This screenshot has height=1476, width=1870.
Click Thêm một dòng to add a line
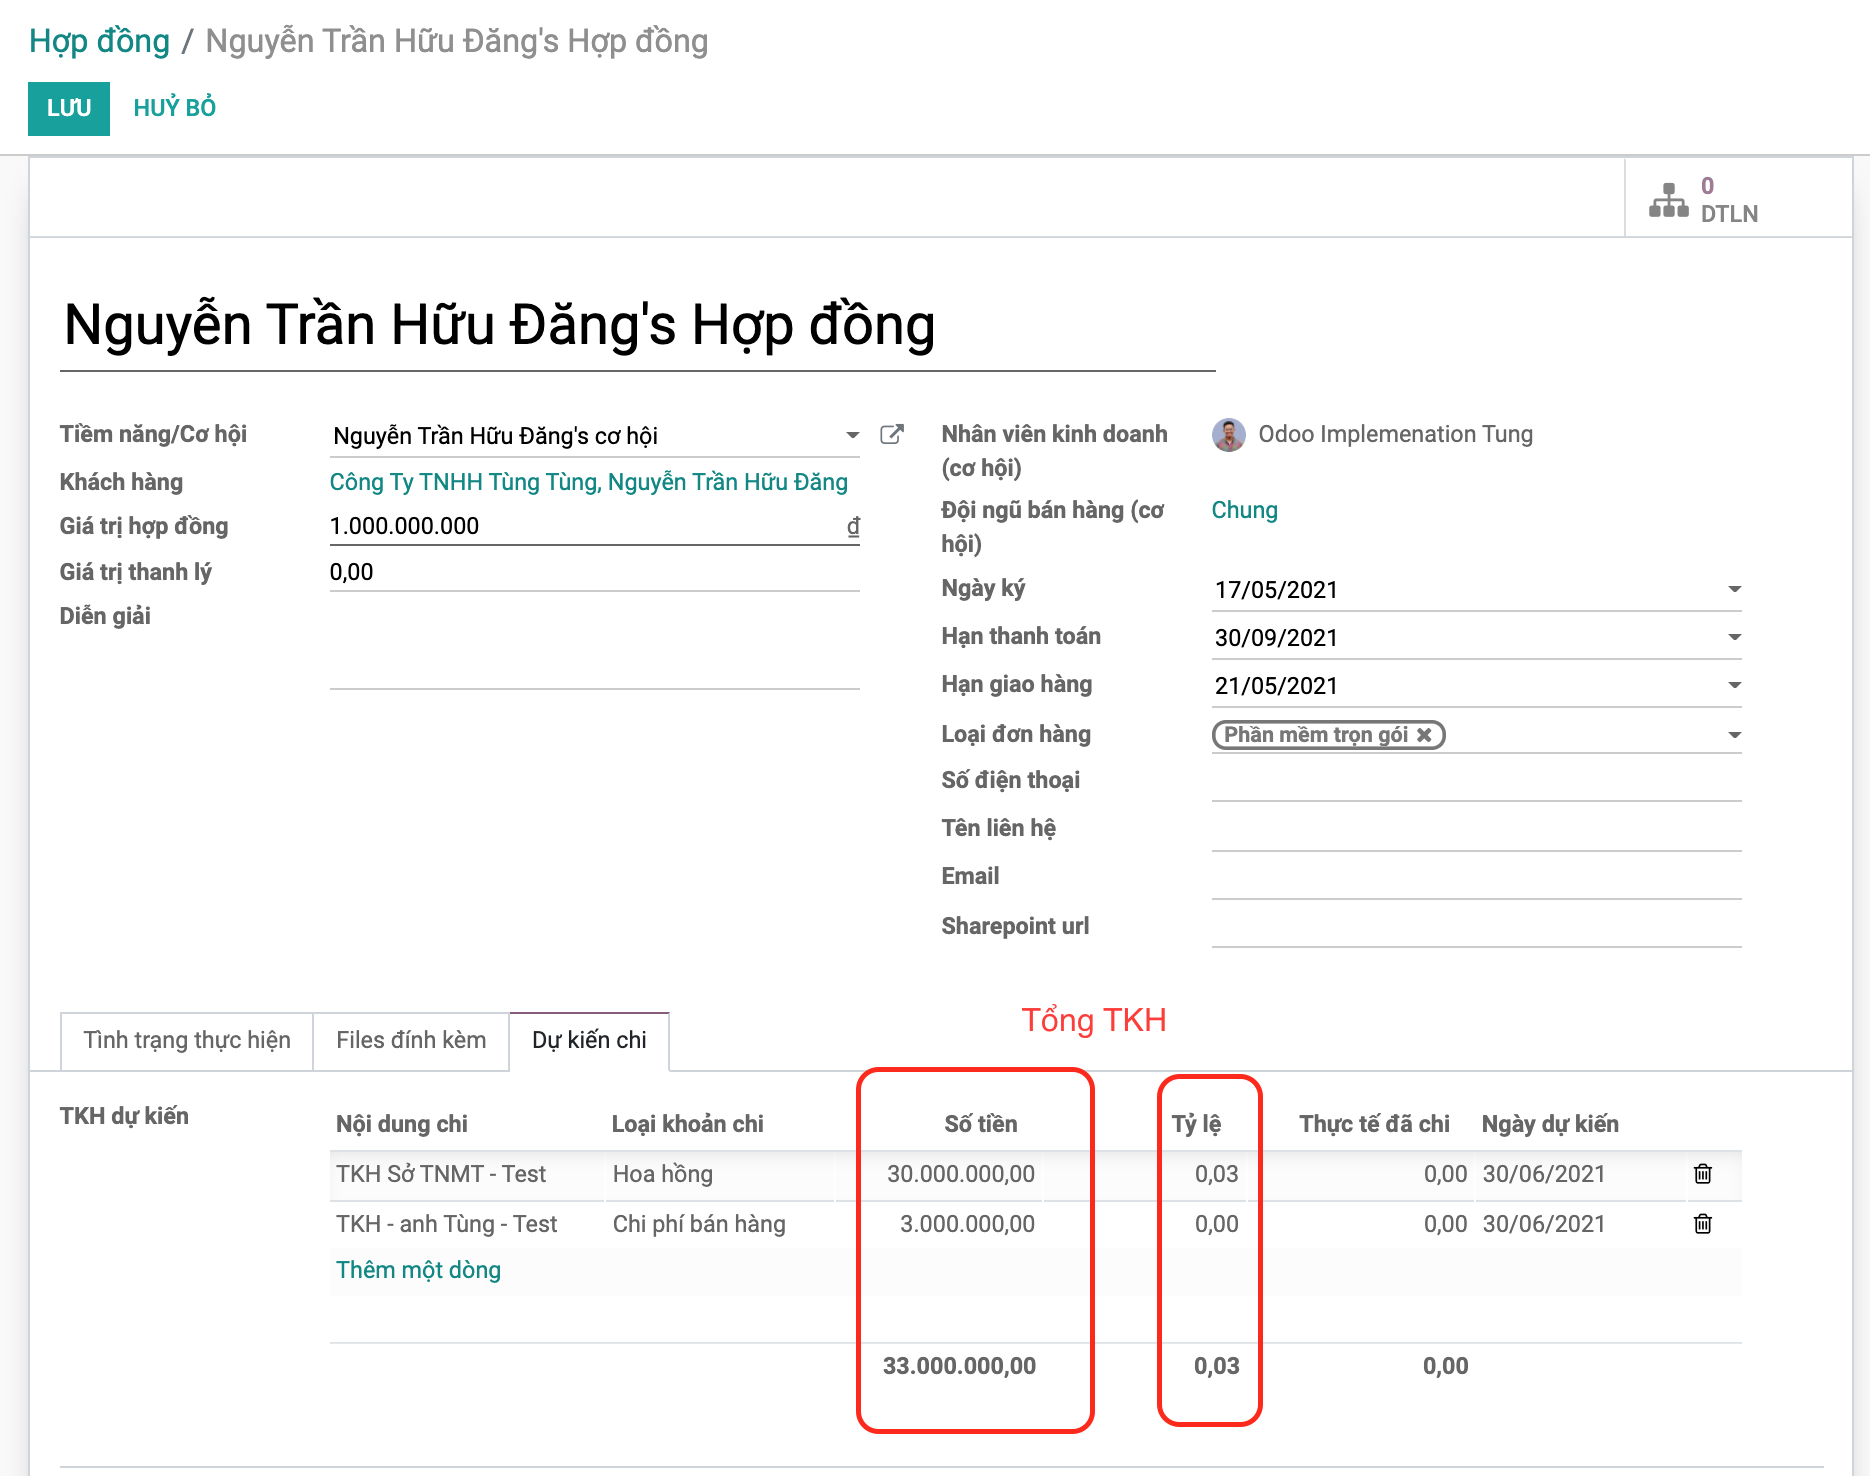(418, 1270)
